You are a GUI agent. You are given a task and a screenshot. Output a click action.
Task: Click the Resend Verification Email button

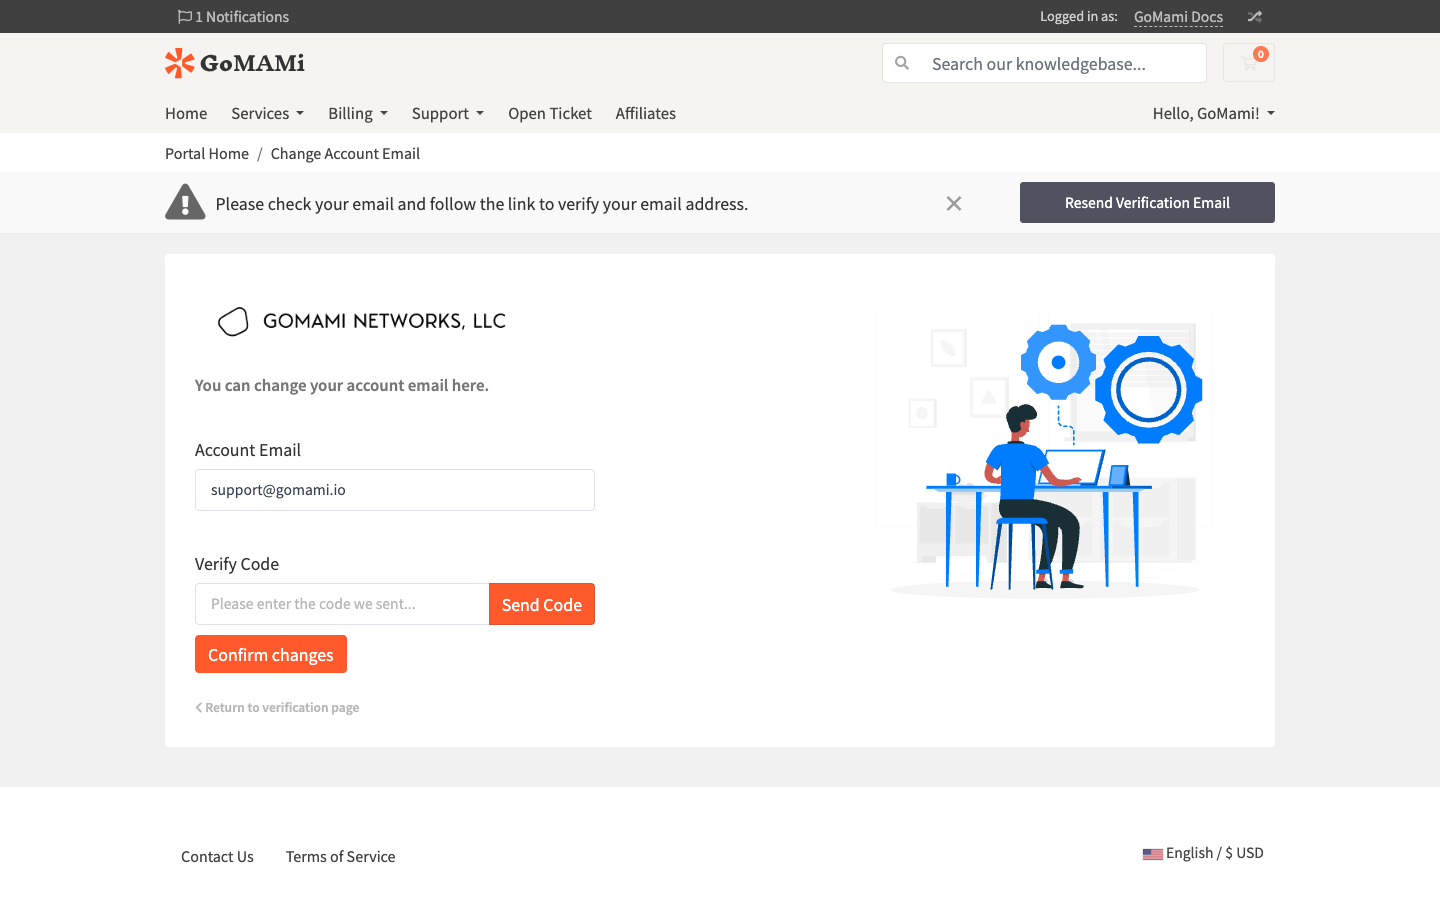1147,203
